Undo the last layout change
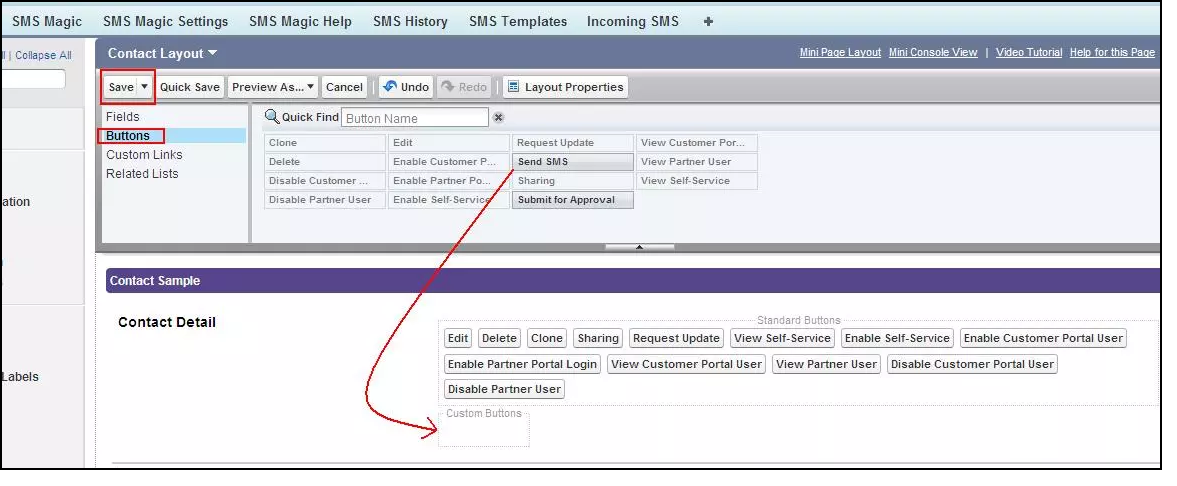Viewport: 1177px width, 486px height. click(405, 87)
